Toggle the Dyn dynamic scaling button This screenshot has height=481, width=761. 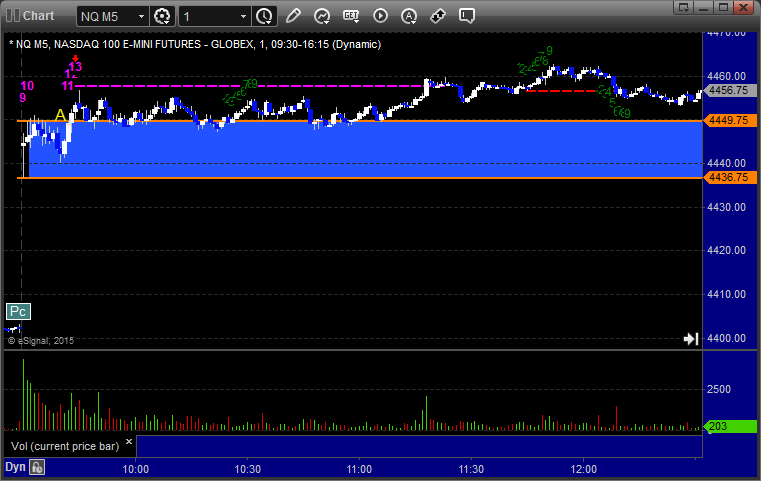[15, 467]
